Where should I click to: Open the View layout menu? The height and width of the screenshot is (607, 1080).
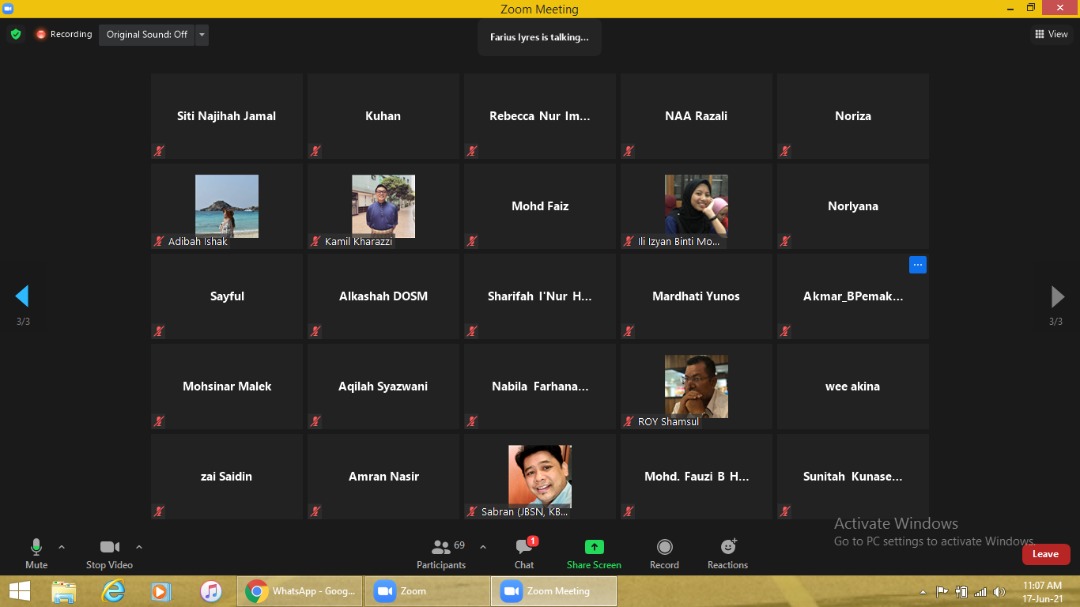pos(1051,34)
